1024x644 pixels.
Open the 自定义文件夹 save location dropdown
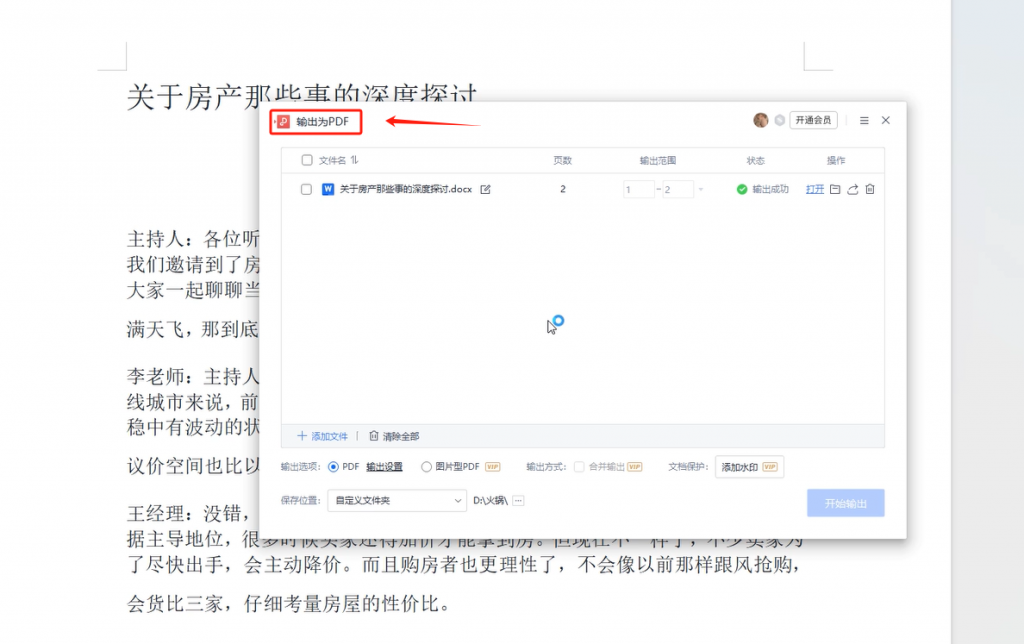pos(397,501)
